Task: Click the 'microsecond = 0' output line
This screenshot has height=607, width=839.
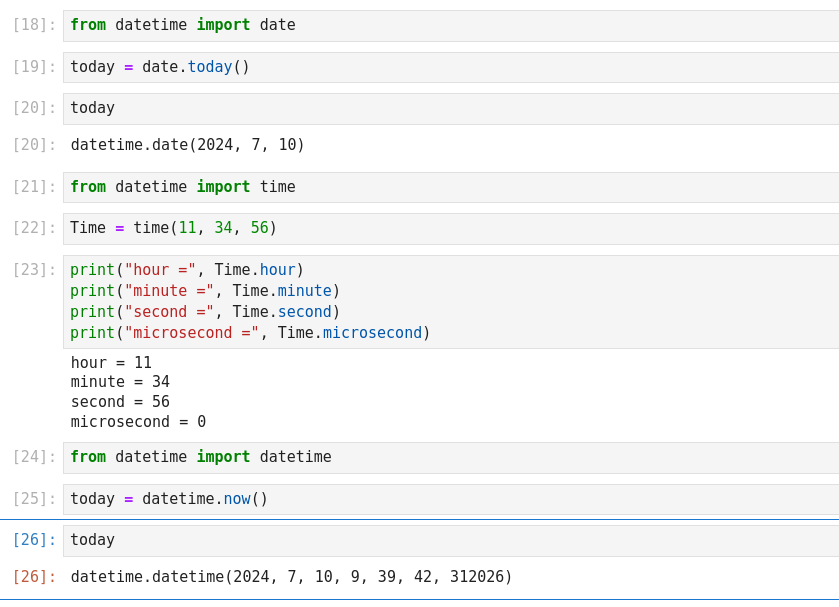Action: click(138, 422)
